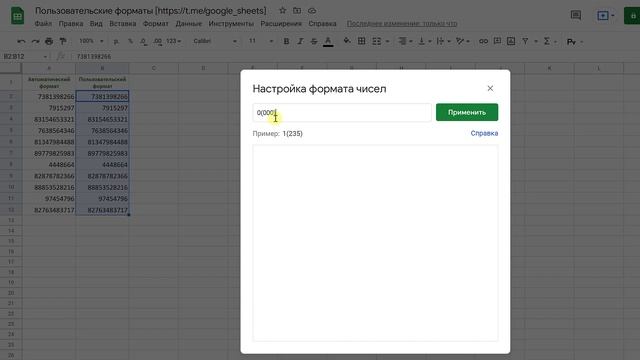Screen dimensions: 640x360
Task: Open the last edit history link
Action: coord(402,24)
